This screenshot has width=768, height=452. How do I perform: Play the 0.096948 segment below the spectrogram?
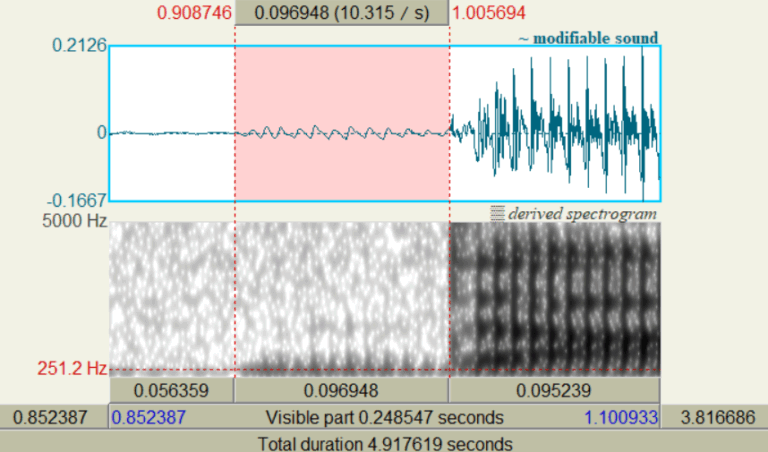(x=342, y=391)
